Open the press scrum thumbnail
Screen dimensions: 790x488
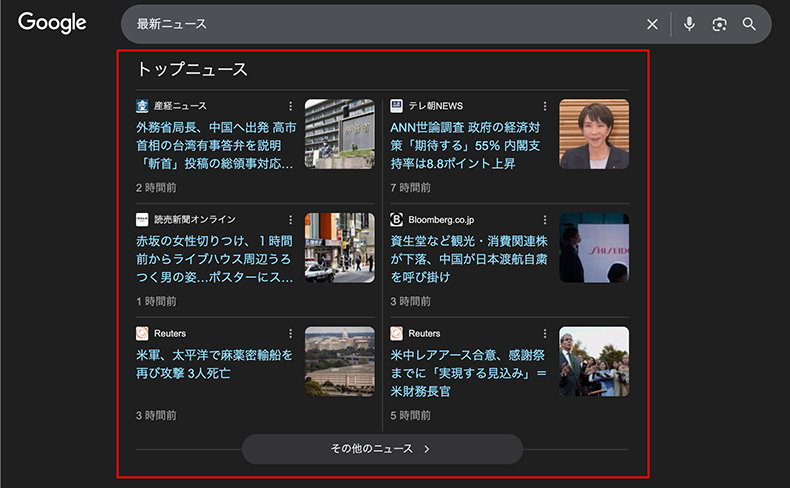coord(594,362)
